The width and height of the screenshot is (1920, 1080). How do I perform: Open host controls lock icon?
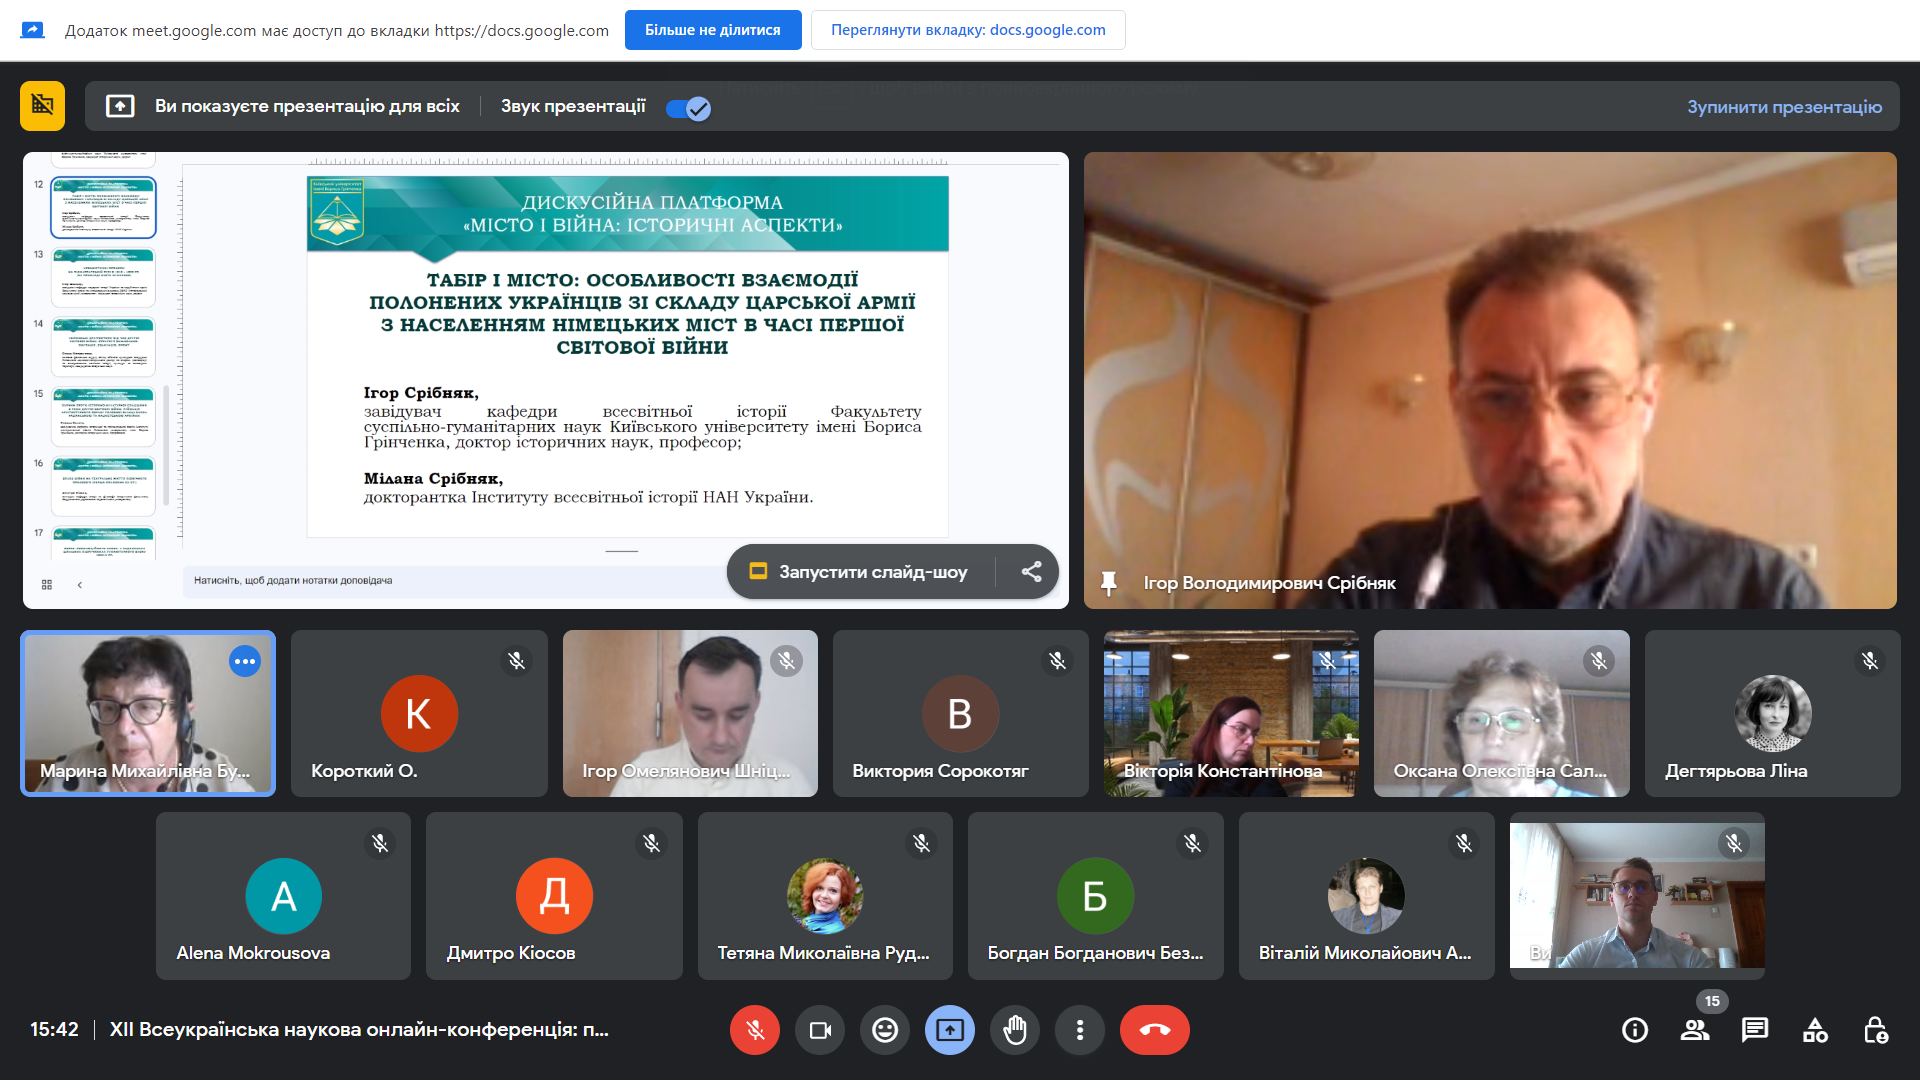[1876, 1030]
